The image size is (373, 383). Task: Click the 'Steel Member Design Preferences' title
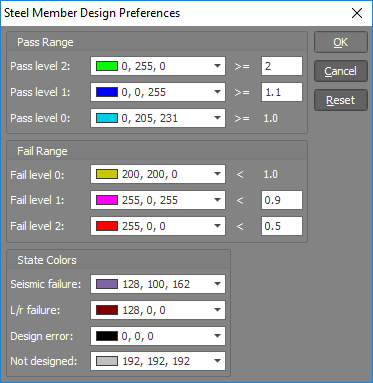click(x=92, y=13)
